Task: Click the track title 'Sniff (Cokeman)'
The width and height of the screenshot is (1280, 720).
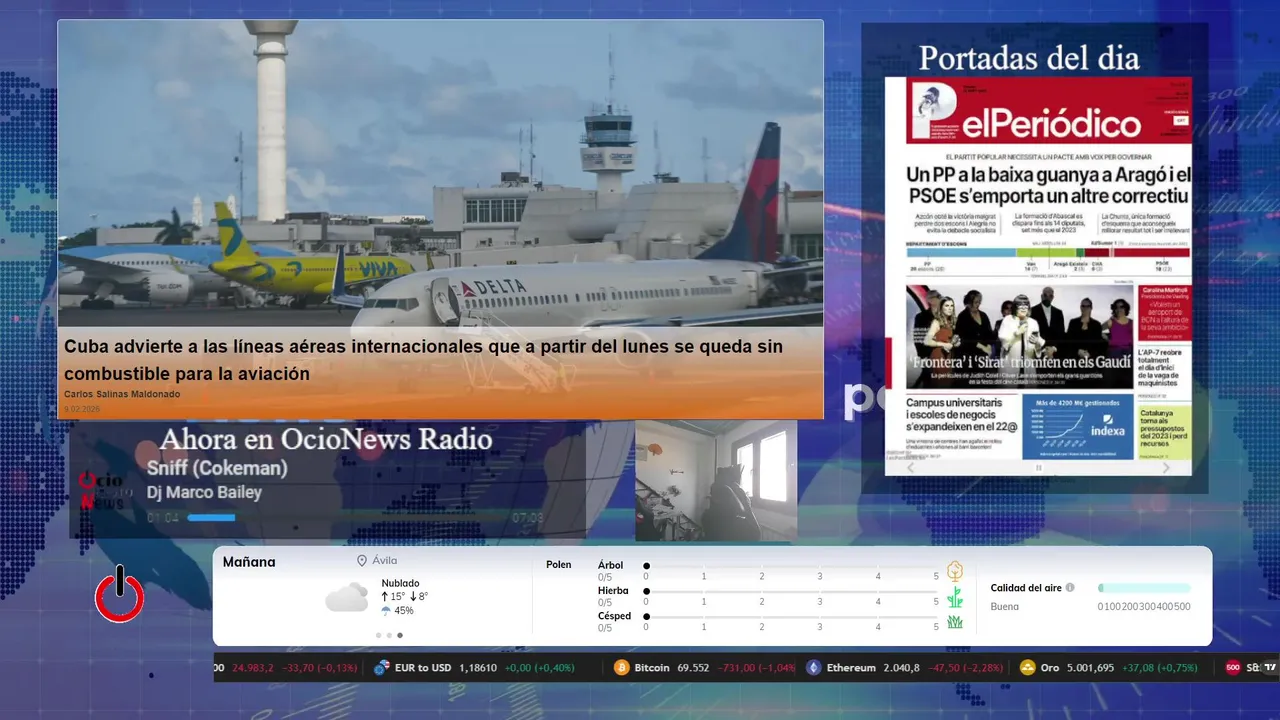Action: click(217, 468)
